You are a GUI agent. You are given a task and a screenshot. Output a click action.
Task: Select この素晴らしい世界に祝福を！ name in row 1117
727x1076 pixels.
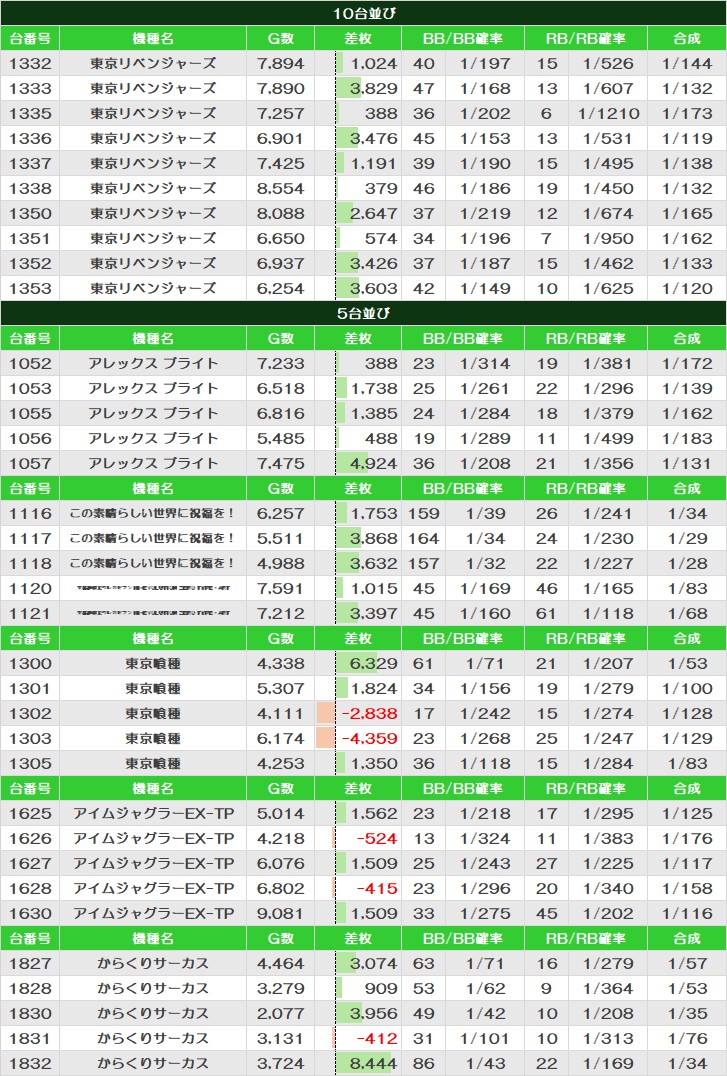(153, 539)
